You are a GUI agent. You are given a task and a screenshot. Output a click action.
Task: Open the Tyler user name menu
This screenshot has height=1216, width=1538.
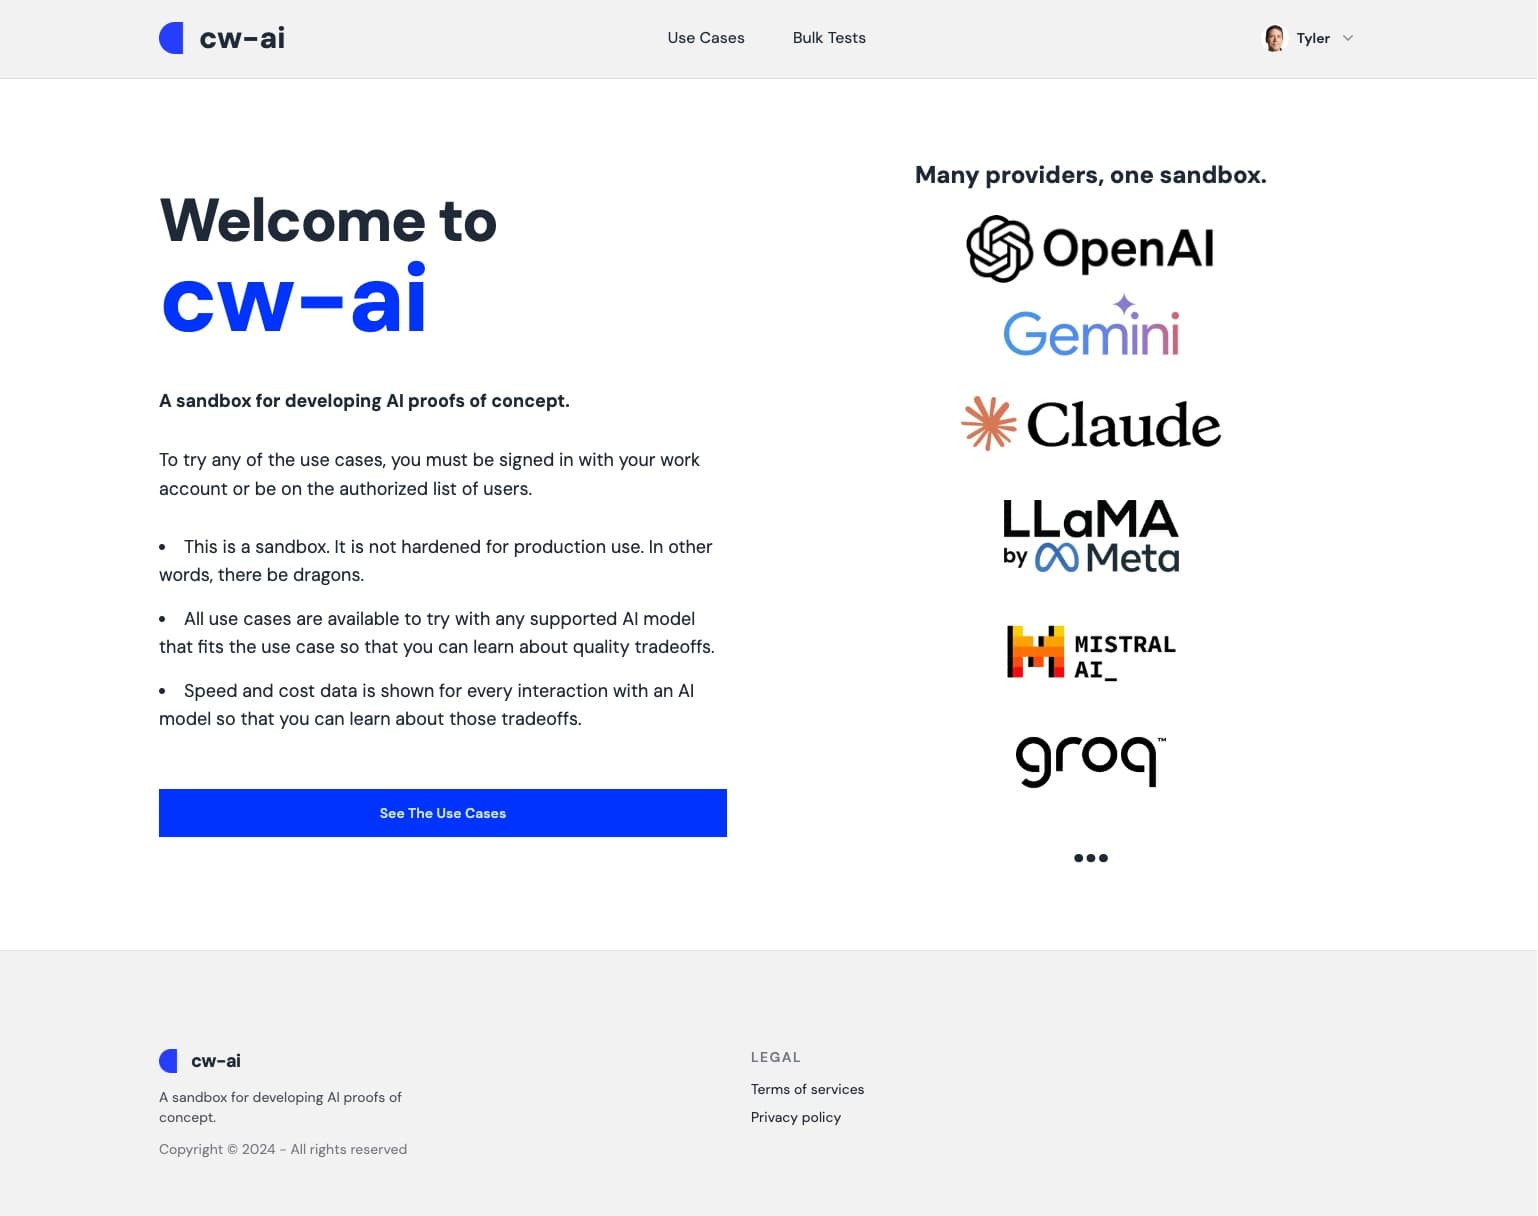coord(1313,38)
